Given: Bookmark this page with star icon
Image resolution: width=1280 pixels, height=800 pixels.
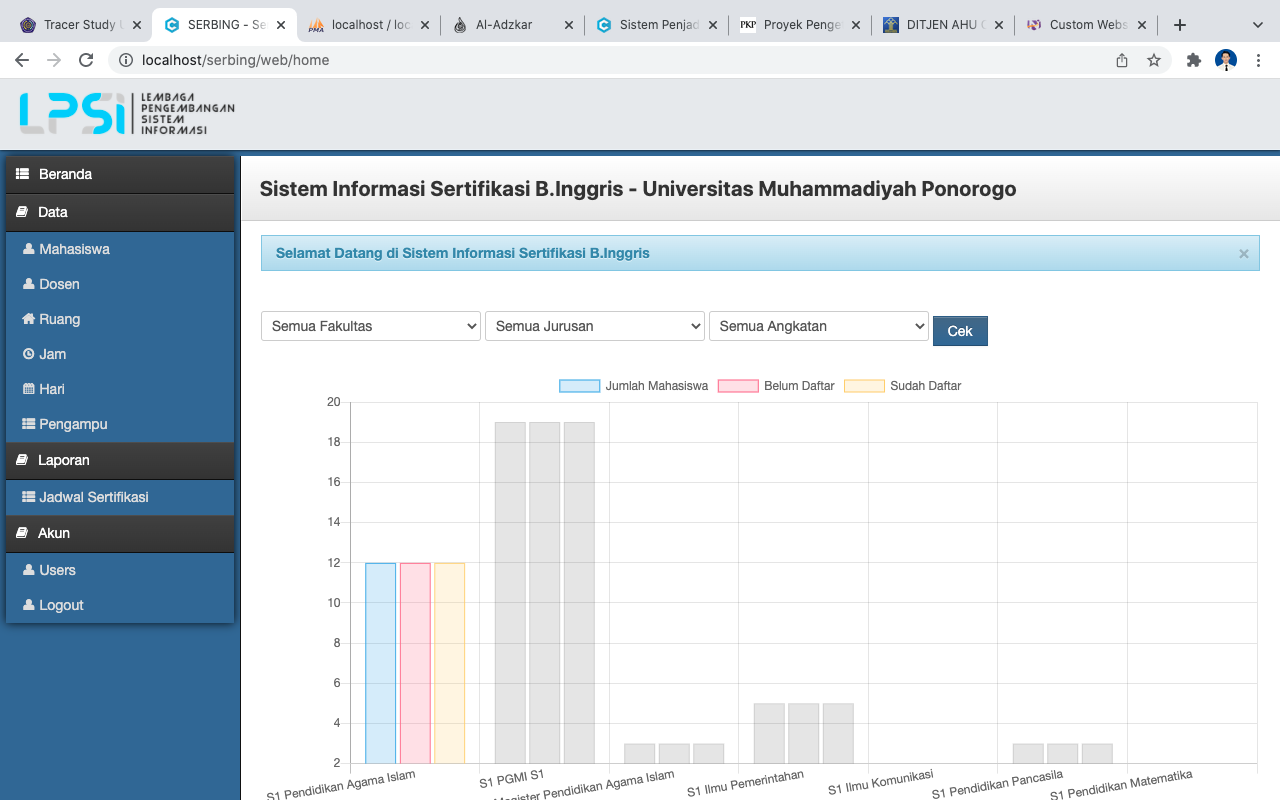Looking at the screenshot, I should (1154, 60).
